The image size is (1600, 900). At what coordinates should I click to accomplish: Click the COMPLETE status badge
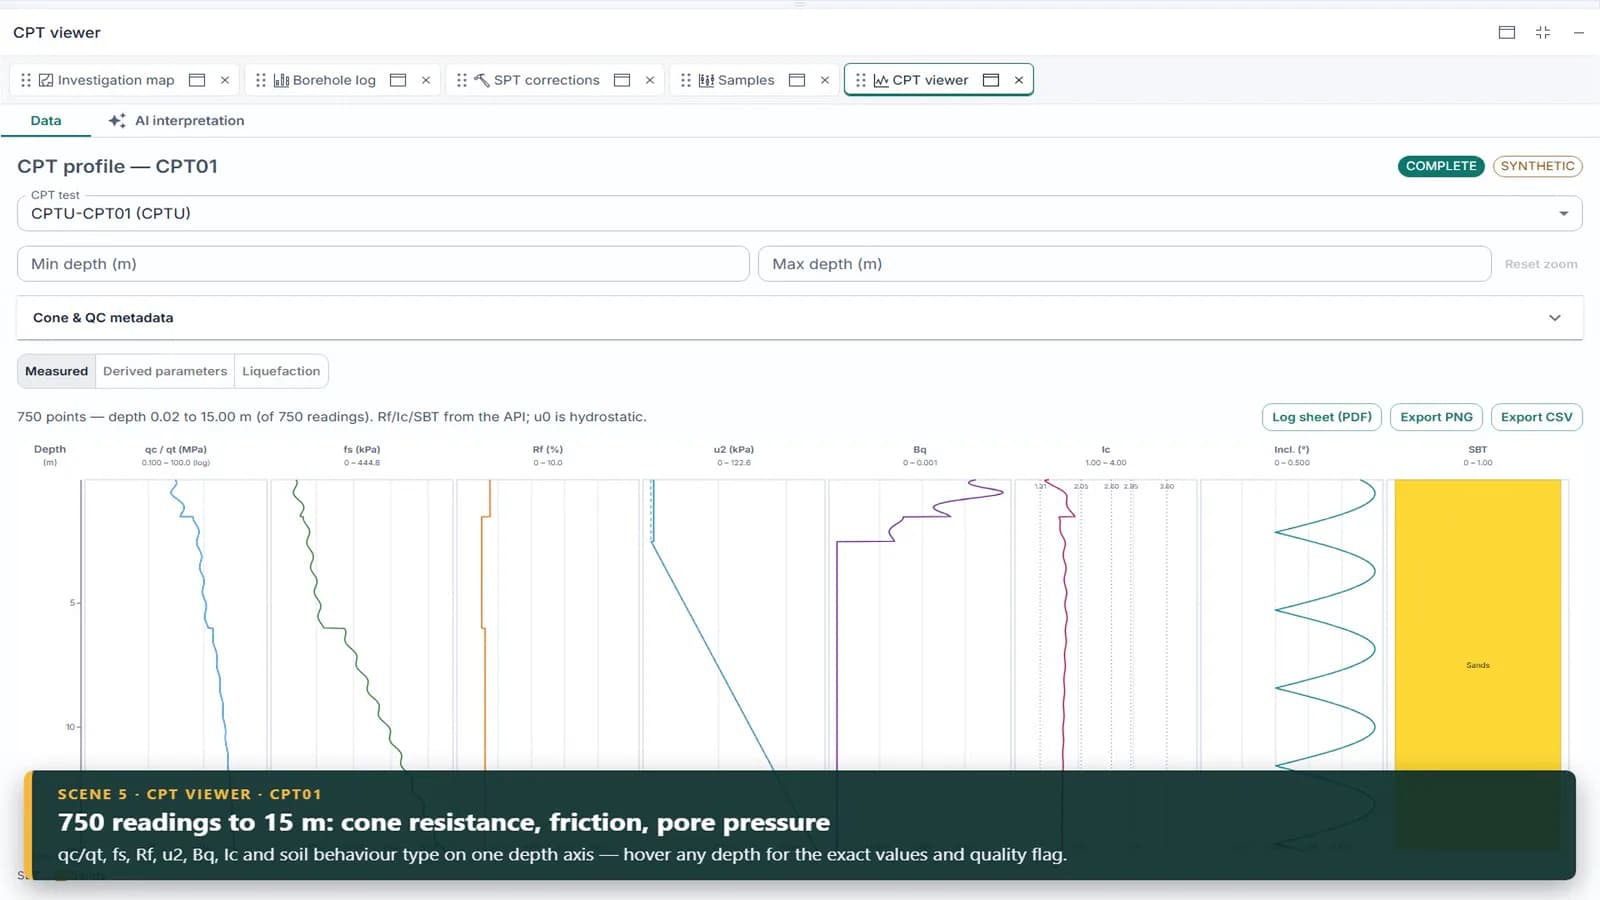click(1441, 166)
